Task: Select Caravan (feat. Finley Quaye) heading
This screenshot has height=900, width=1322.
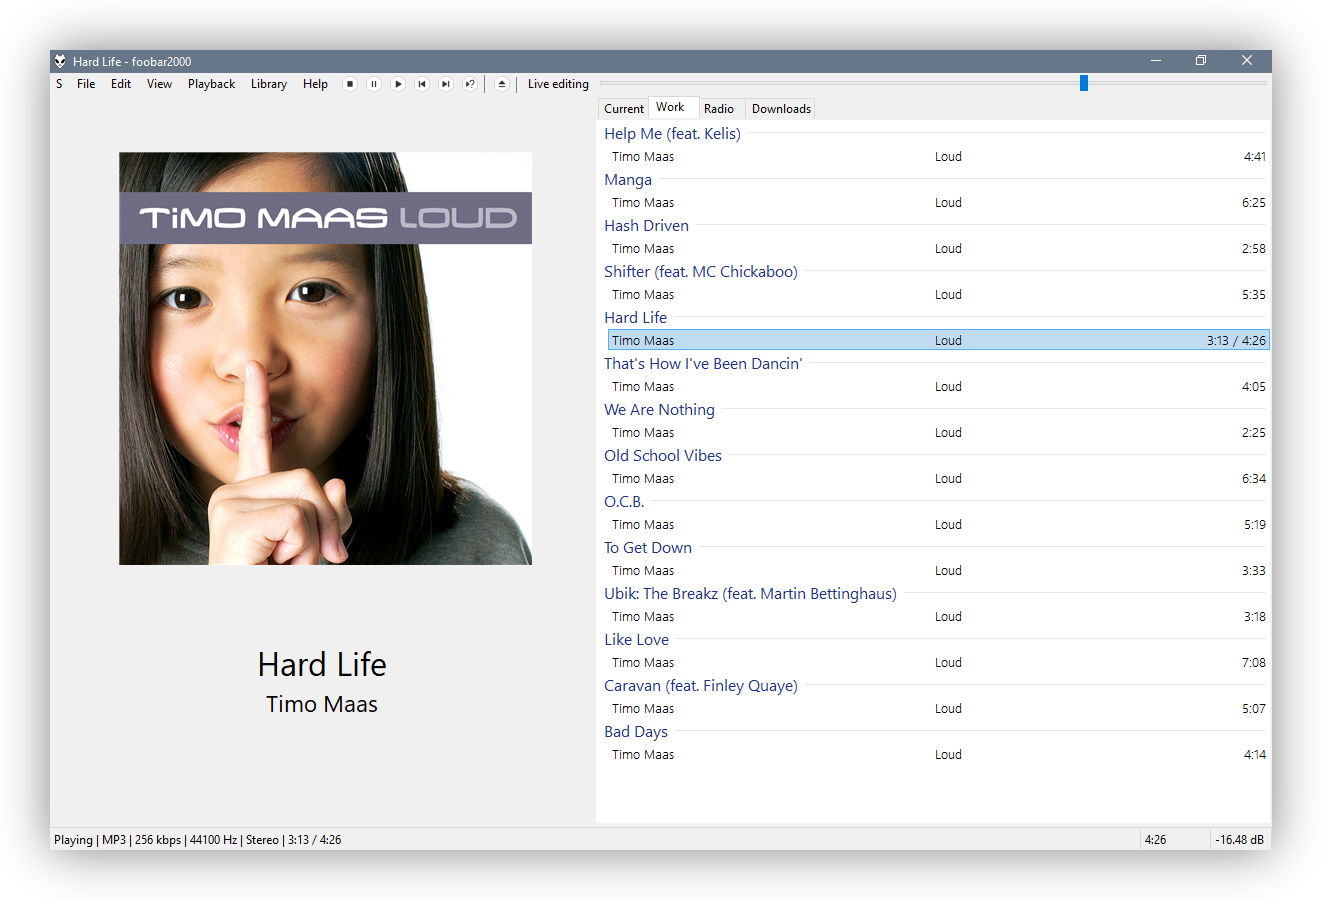Action: pos(701,685)
